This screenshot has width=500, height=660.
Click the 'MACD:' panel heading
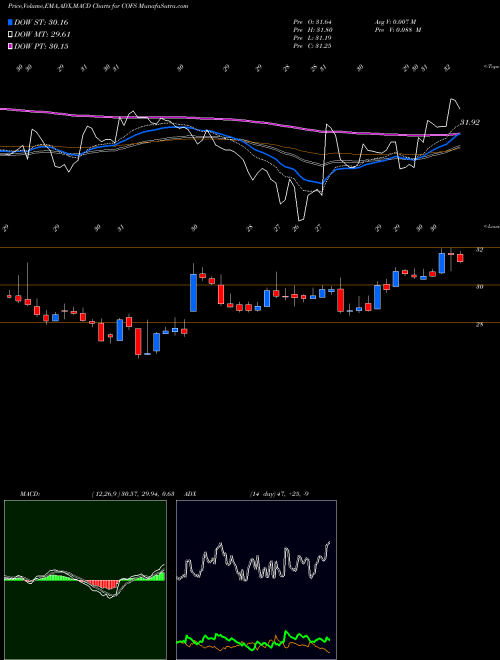click(29, 494)
